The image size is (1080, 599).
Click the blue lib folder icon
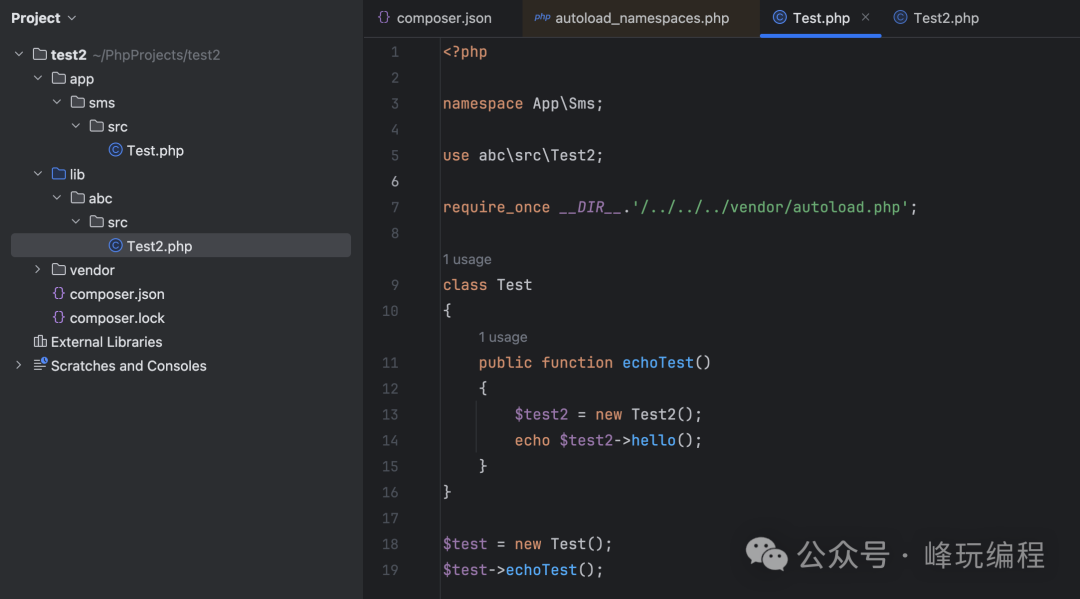point(58,175)
